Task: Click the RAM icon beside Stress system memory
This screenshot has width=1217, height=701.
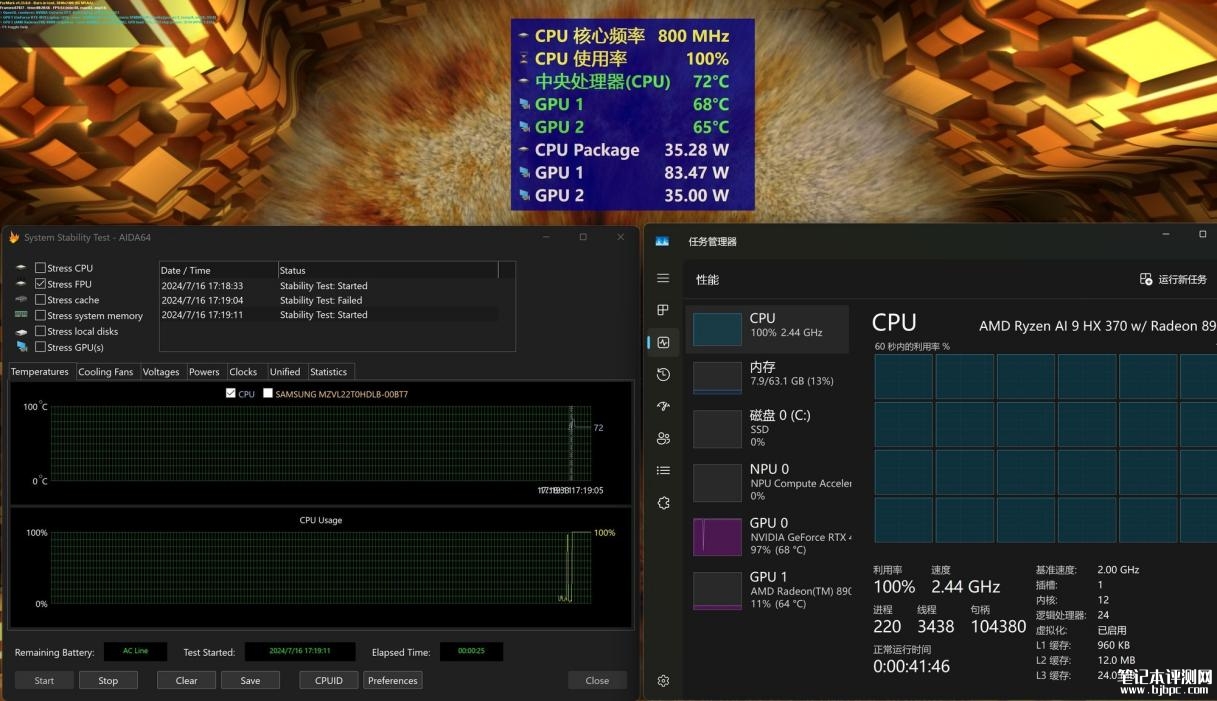Action: click(21, 315)
